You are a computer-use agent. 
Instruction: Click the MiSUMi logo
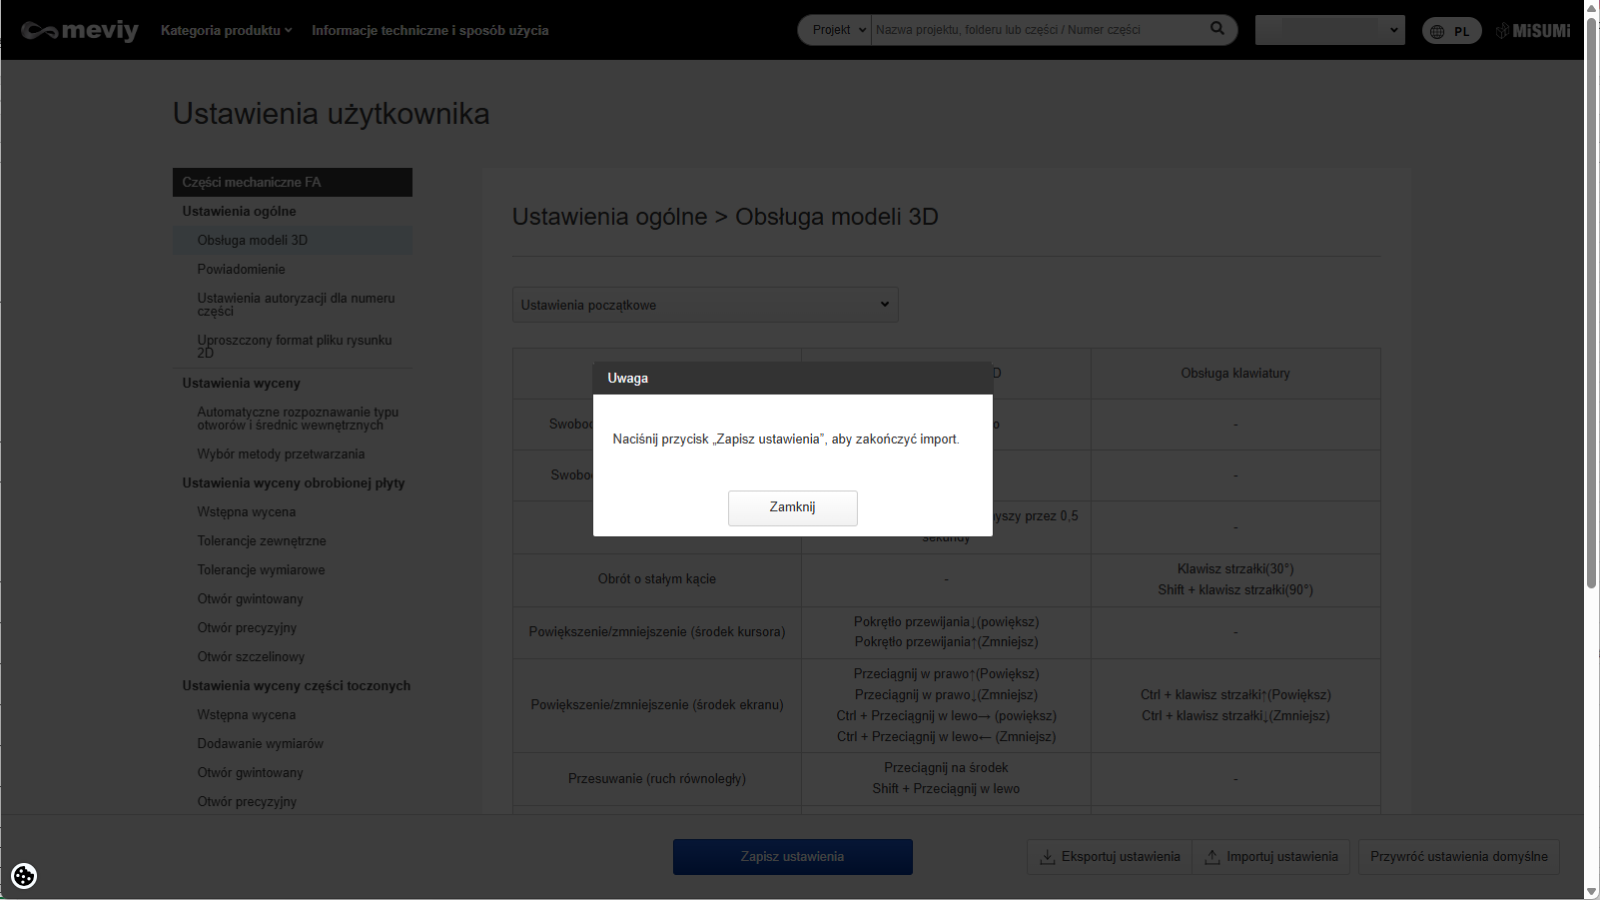click(1533, 31)
